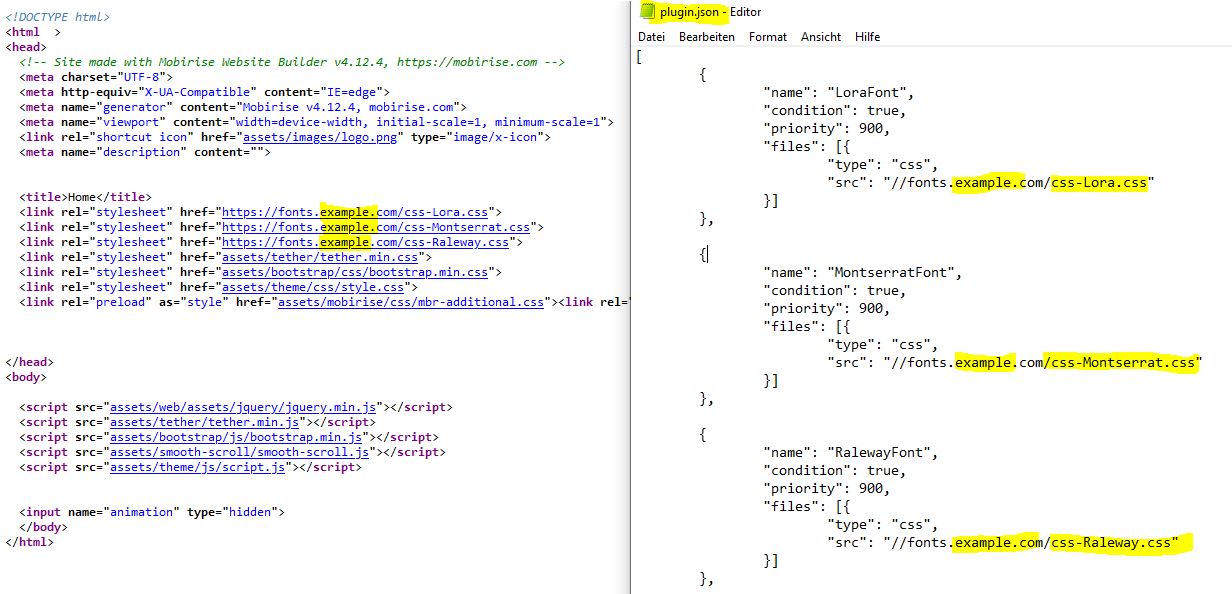This screenshot has height=594, width=1232.
Task: Click the css-Raleway.css stylesheet href link
Action: (x=367, y=242)
